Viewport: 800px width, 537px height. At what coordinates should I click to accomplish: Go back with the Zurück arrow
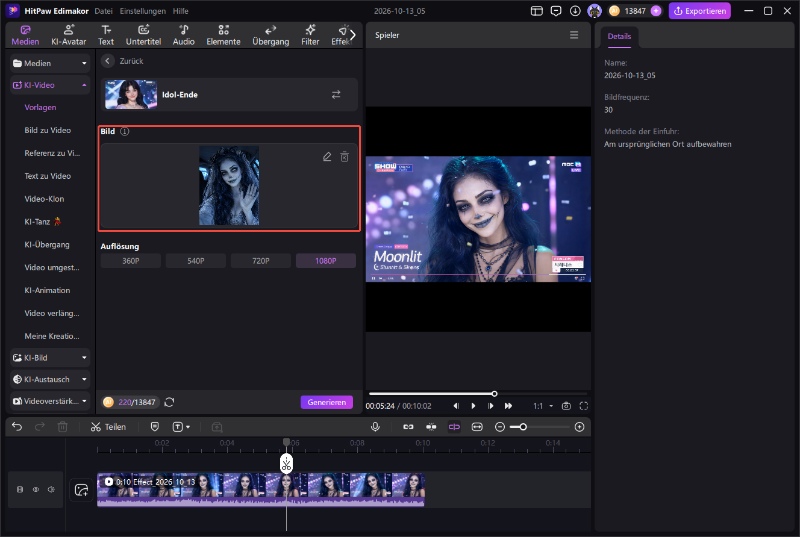(107, 61)
